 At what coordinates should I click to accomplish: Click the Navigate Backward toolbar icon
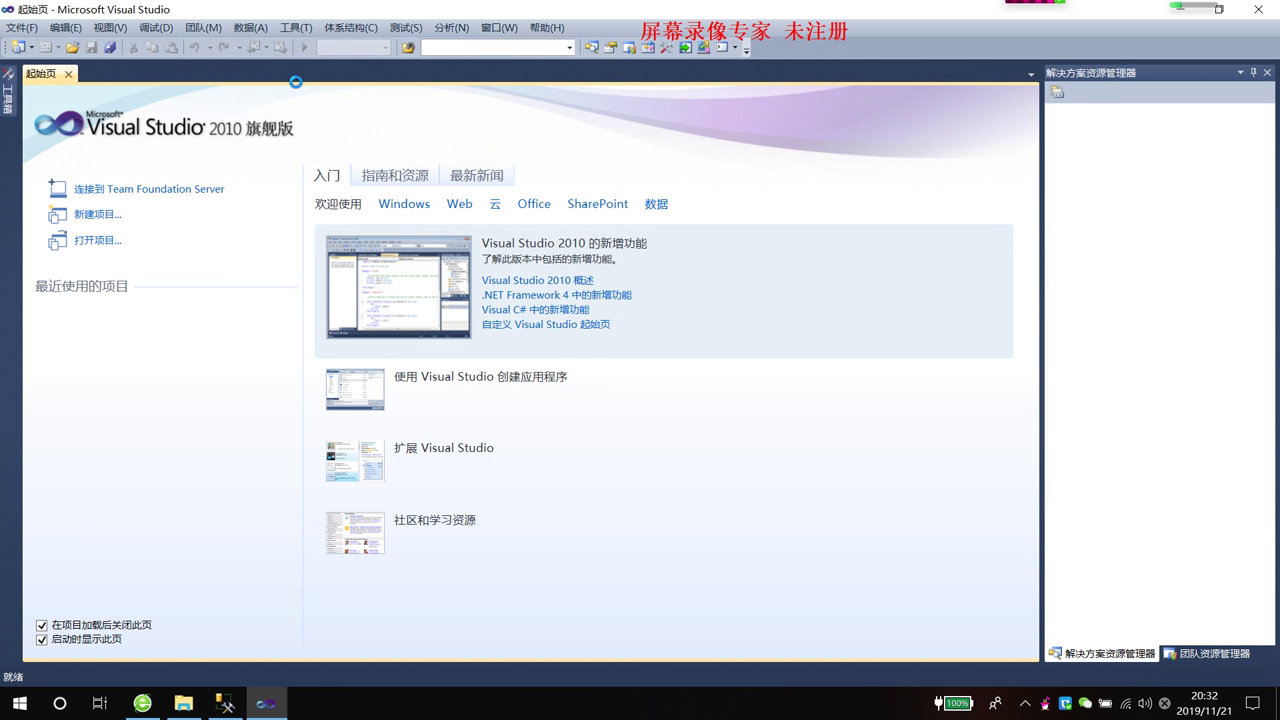(254, 47)
